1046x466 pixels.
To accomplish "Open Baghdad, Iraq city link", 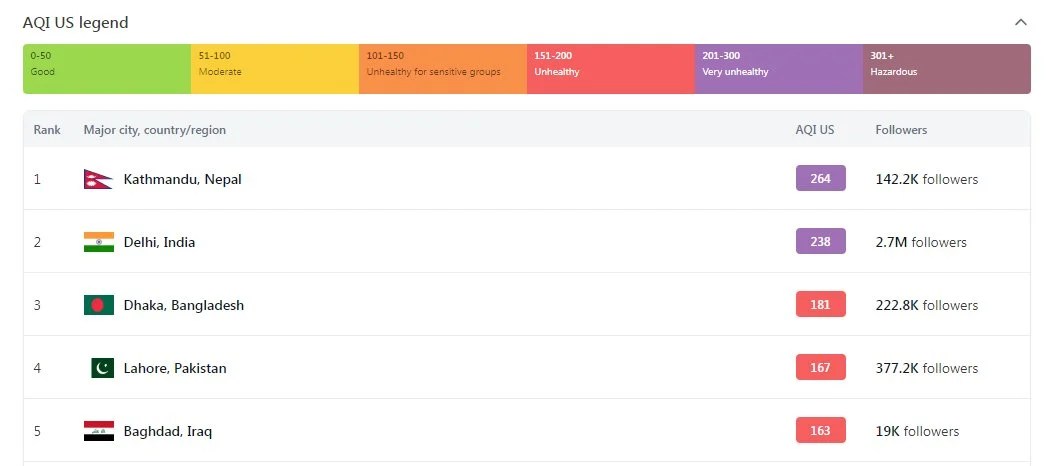I will click(x=167, y=431).
